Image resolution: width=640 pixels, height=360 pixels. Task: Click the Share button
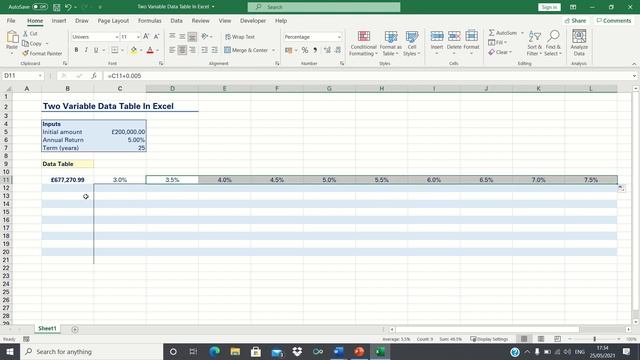pyautogui.click(x=576, y=20)
